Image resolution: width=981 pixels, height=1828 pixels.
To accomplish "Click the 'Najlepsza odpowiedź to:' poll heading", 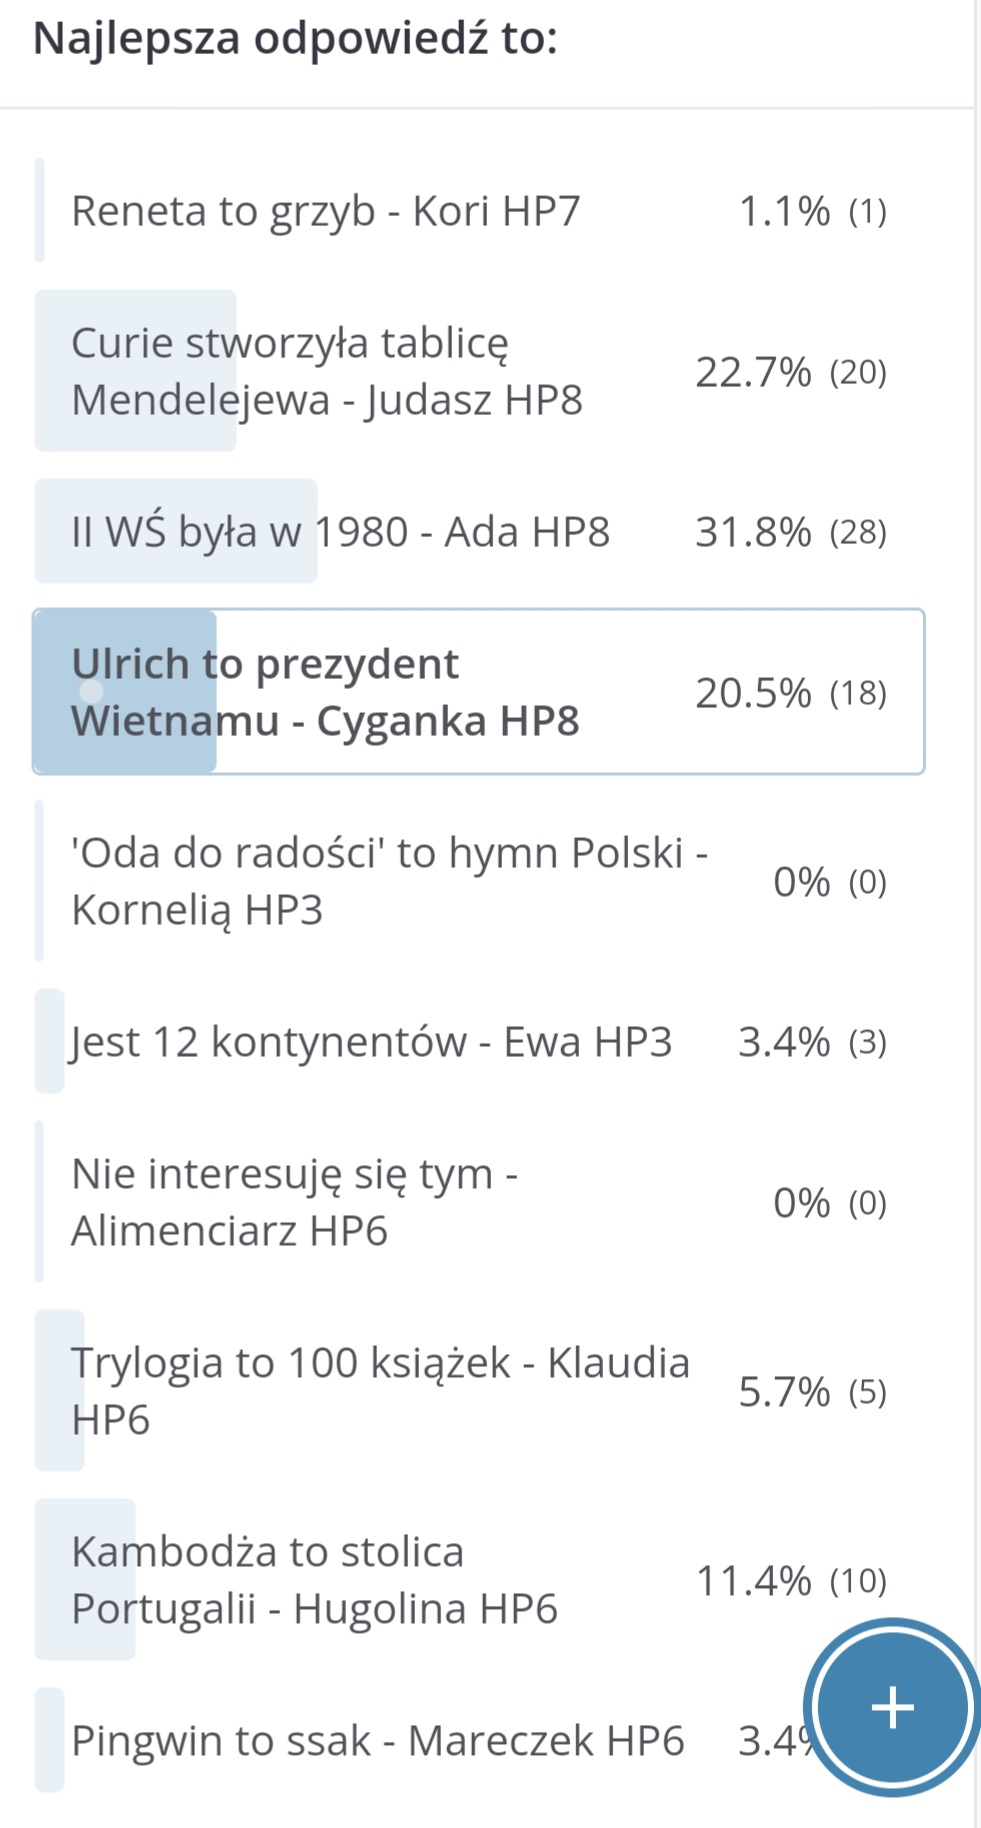I will tap(296, 40).
